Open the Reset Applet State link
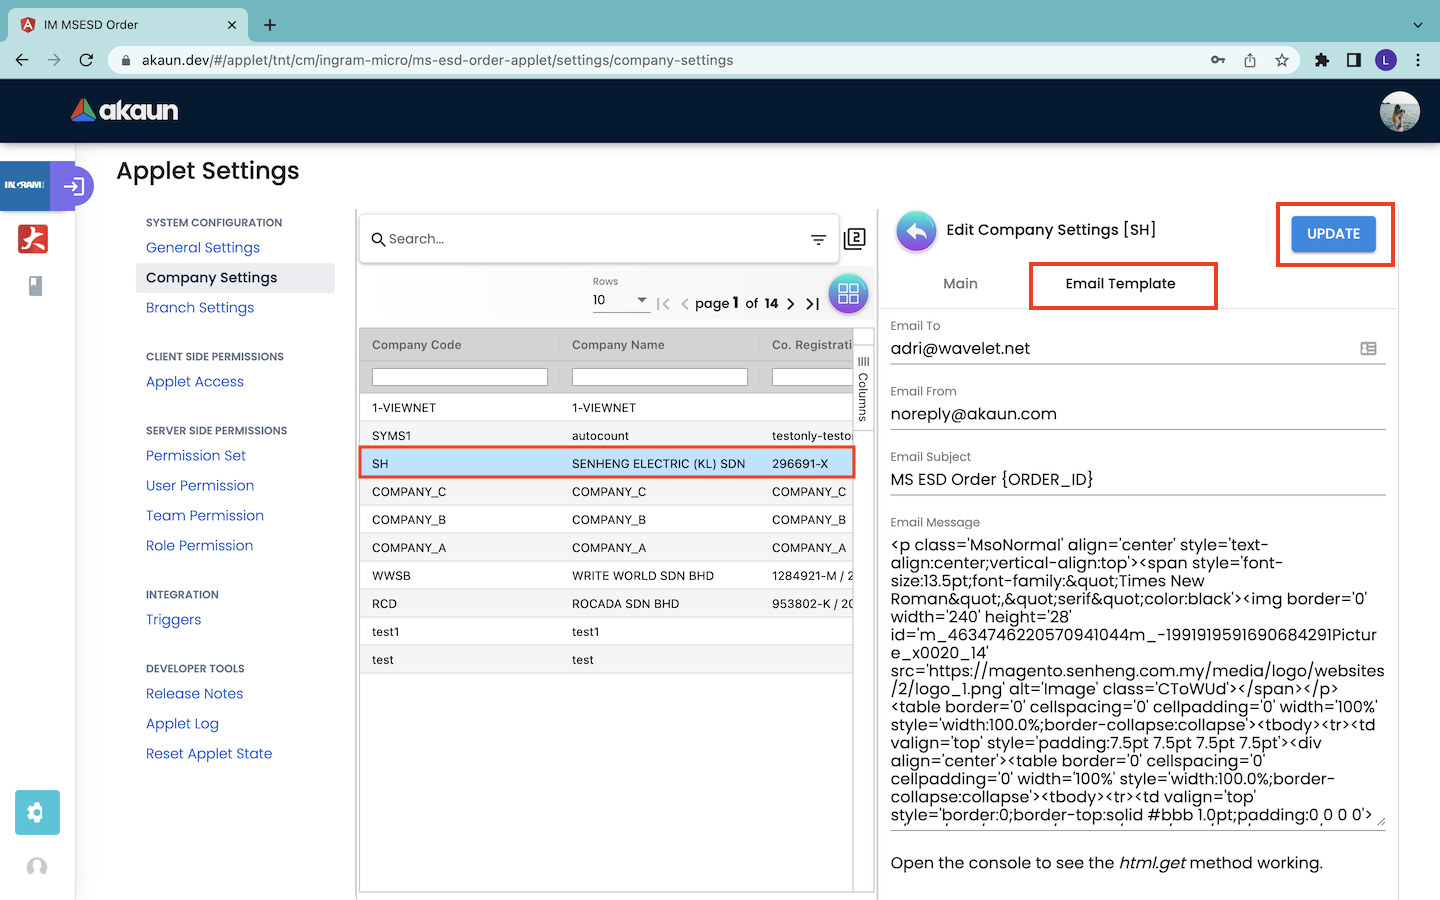Screen dimensions: 1440x900 209,754
